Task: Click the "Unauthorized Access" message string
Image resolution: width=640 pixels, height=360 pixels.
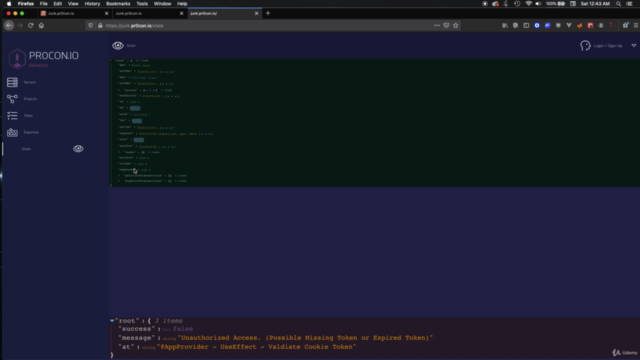Action: tap(305, 338)
